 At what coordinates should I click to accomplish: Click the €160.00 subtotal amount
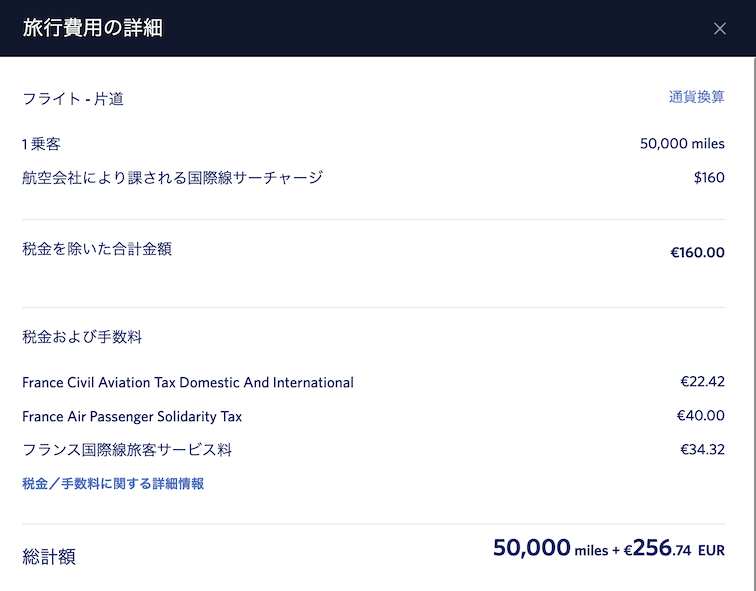(x=697, y=253)
